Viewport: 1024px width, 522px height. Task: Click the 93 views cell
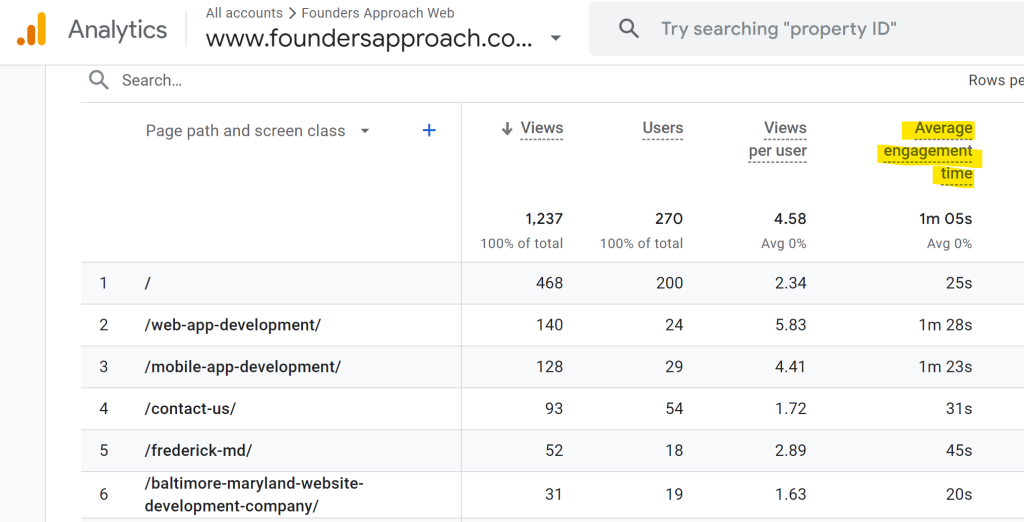pyautogui.click(x=554, y=408)
